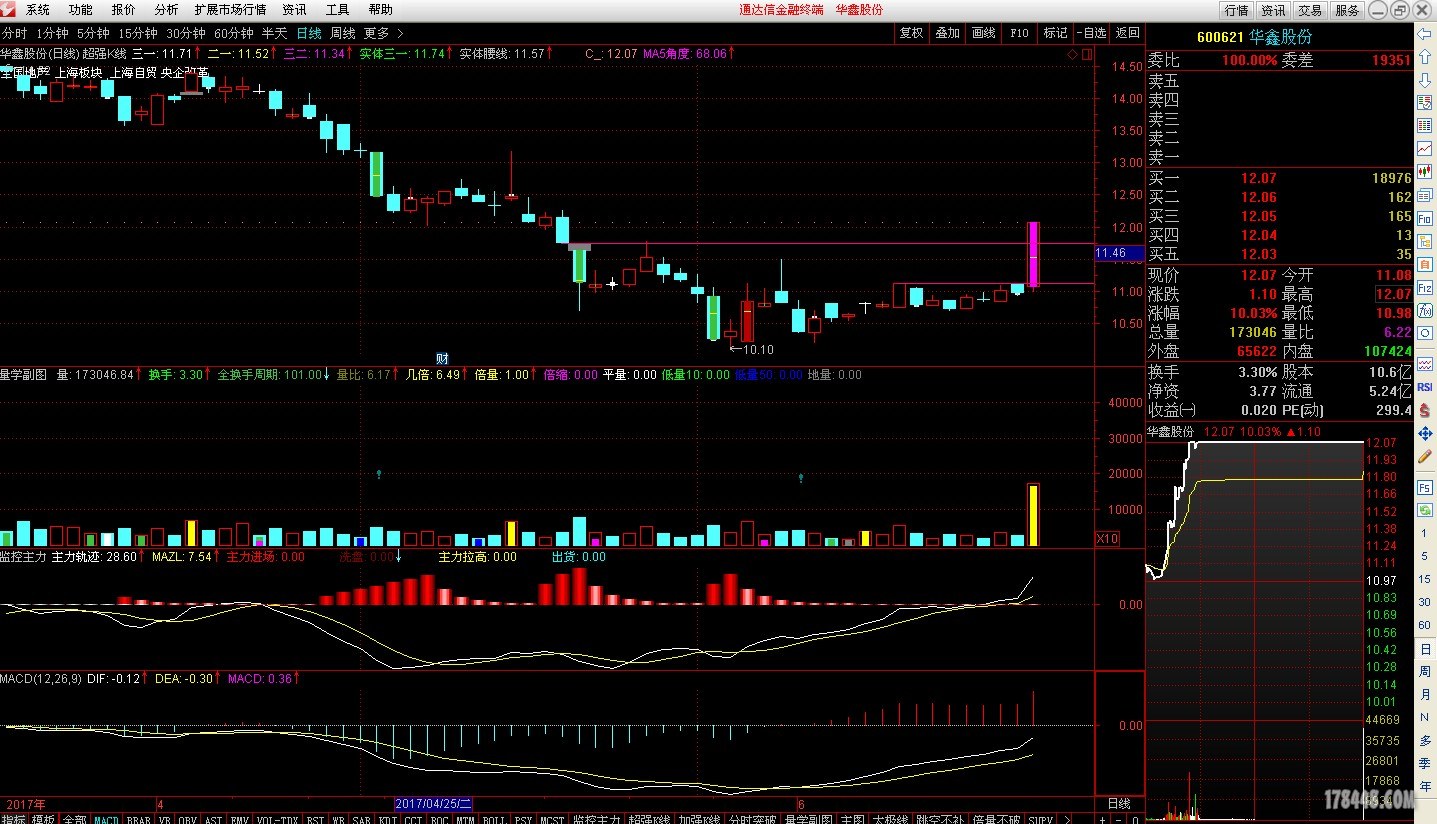The width and height of the screenshot is (1437, 824).
Task: Select the 量学副图 indicator tab at bottom
Action: 810,819
